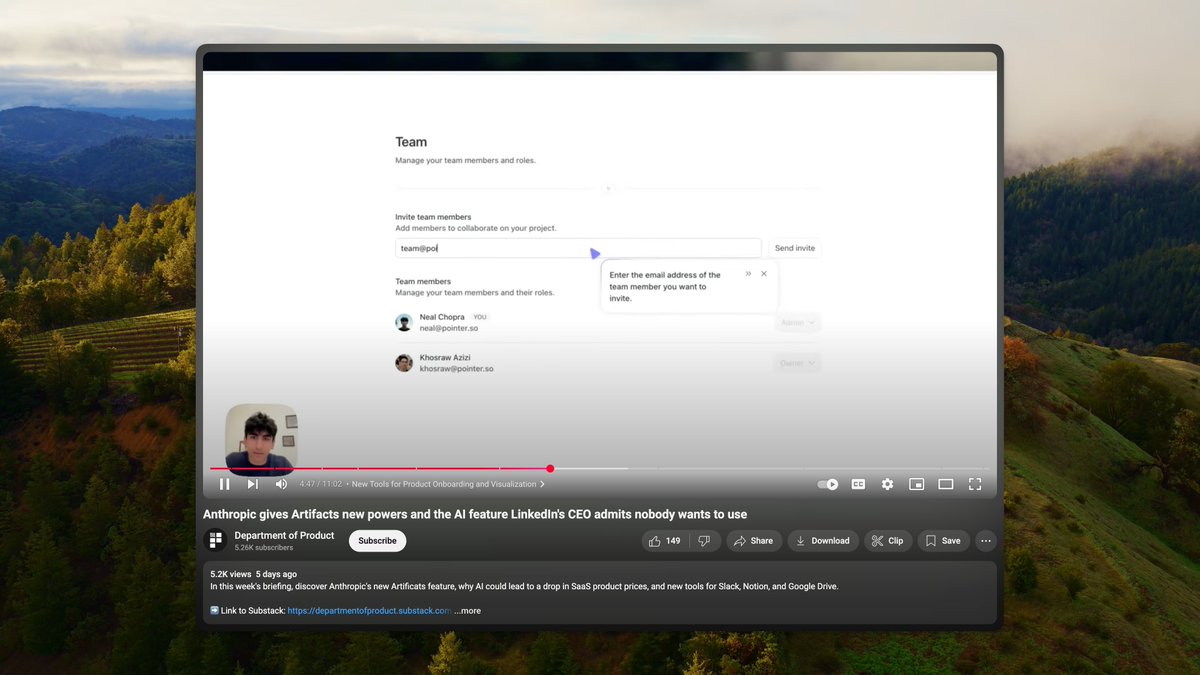Click Khosraw Azizi's profile avatar
Screen dimensions: 1200x675
tap(404, 363)
